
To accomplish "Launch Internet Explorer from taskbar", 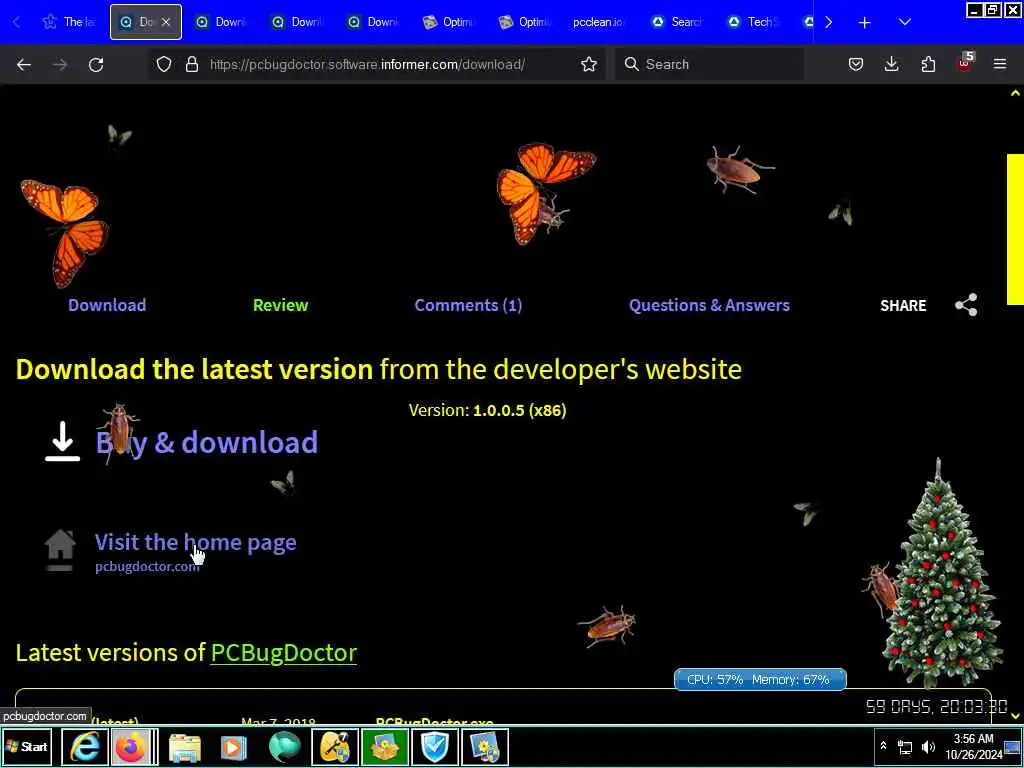I will [x=85, y=746].
